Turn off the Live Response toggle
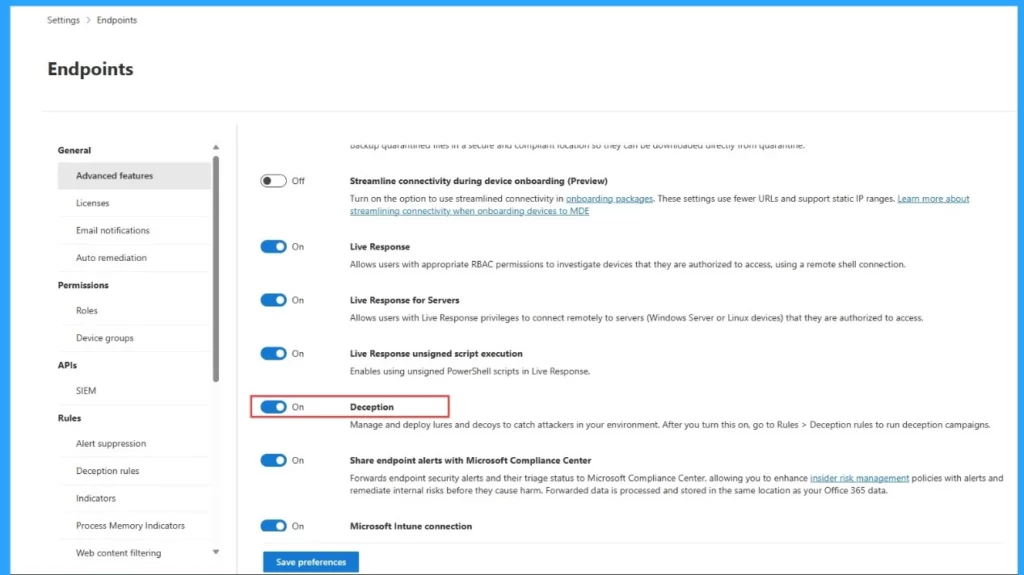This screenshot has height=575, width=1024. pyautogui.click(x=273, y=246)
